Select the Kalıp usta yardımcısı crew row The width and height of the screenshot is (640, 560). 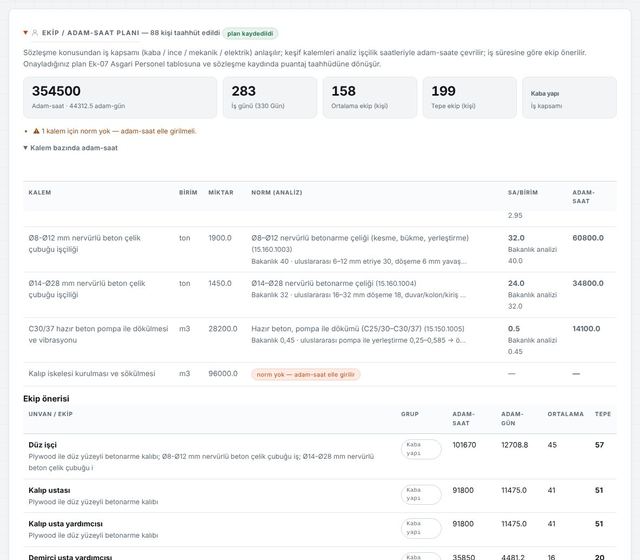320,529
